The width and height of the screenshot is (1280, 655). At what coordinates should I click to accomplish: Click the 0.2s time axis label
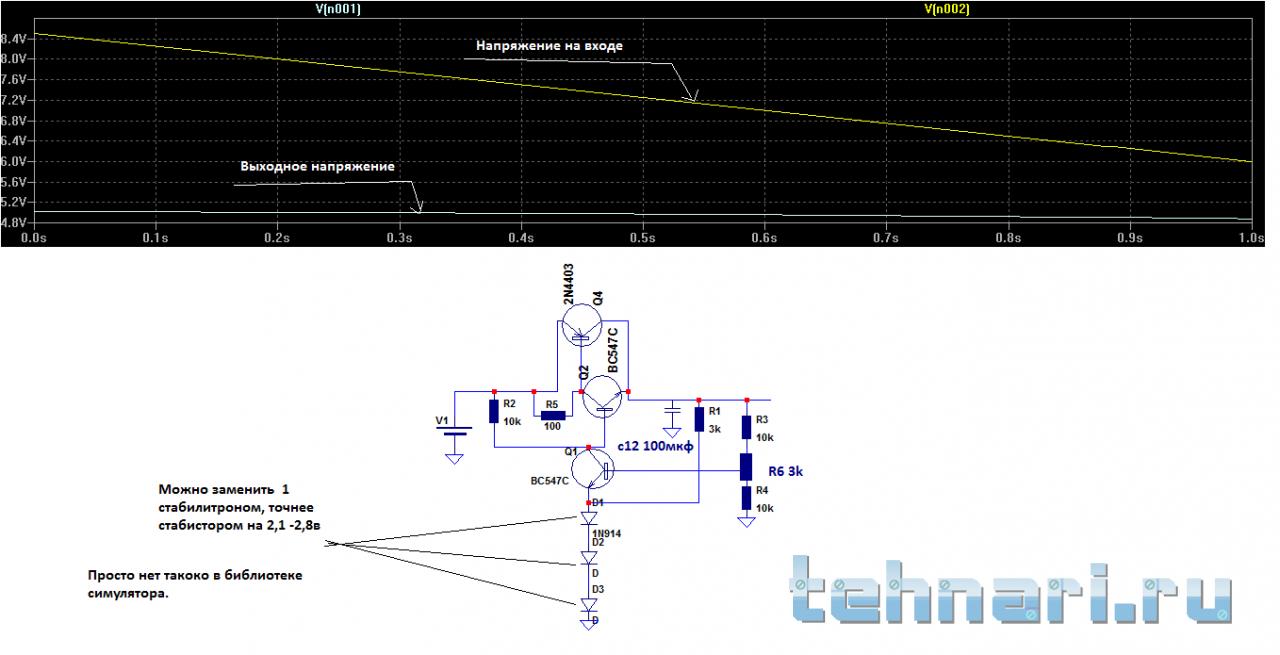(277, 239)
